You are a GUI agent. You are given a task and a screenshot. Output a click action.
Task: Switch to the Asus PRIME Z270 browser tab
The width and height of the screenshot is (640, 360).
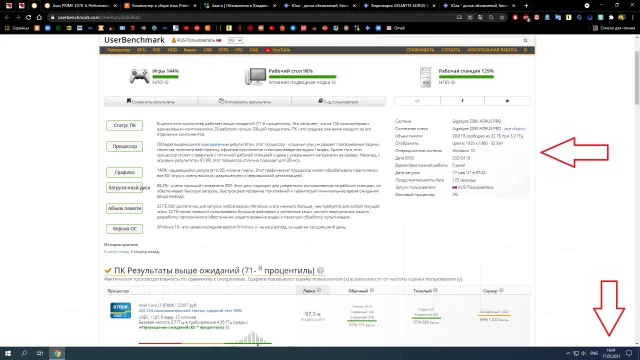point(80,6)
